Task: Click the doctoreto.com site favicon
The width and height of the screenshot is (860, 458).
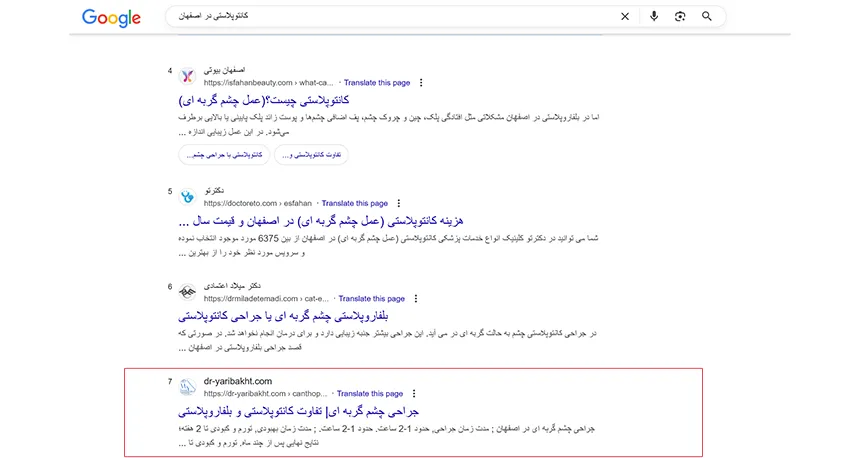Action: pos(188,196)
